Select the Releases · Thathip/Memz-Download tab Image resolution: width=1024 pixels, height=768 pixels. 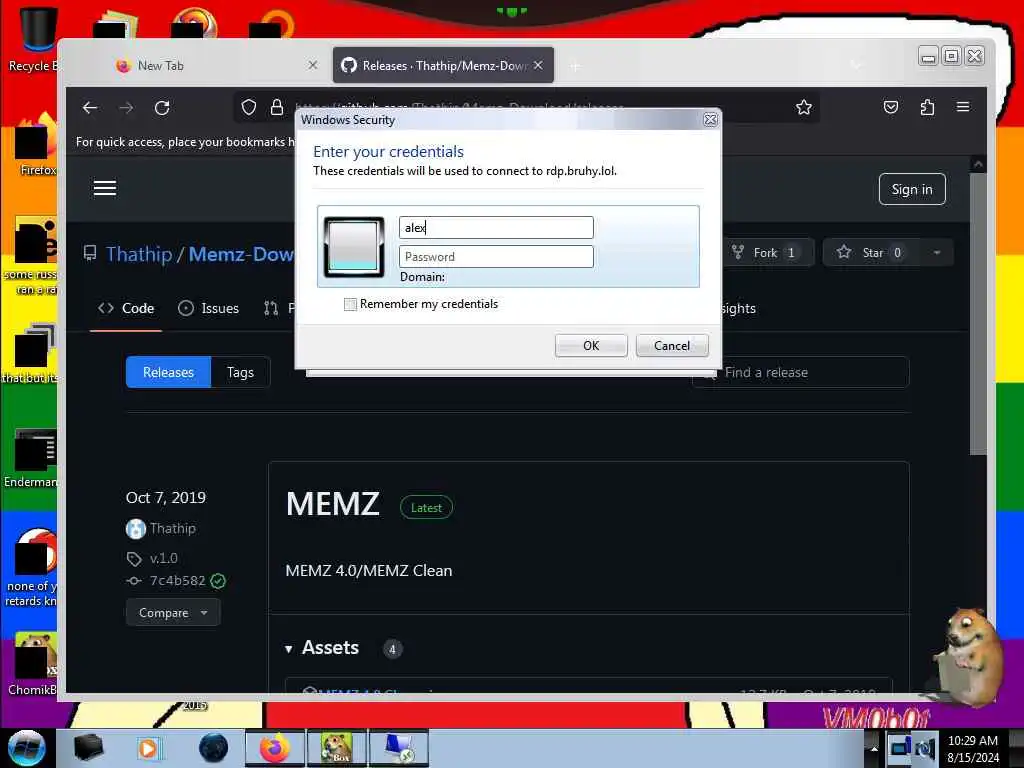[443, 65]
